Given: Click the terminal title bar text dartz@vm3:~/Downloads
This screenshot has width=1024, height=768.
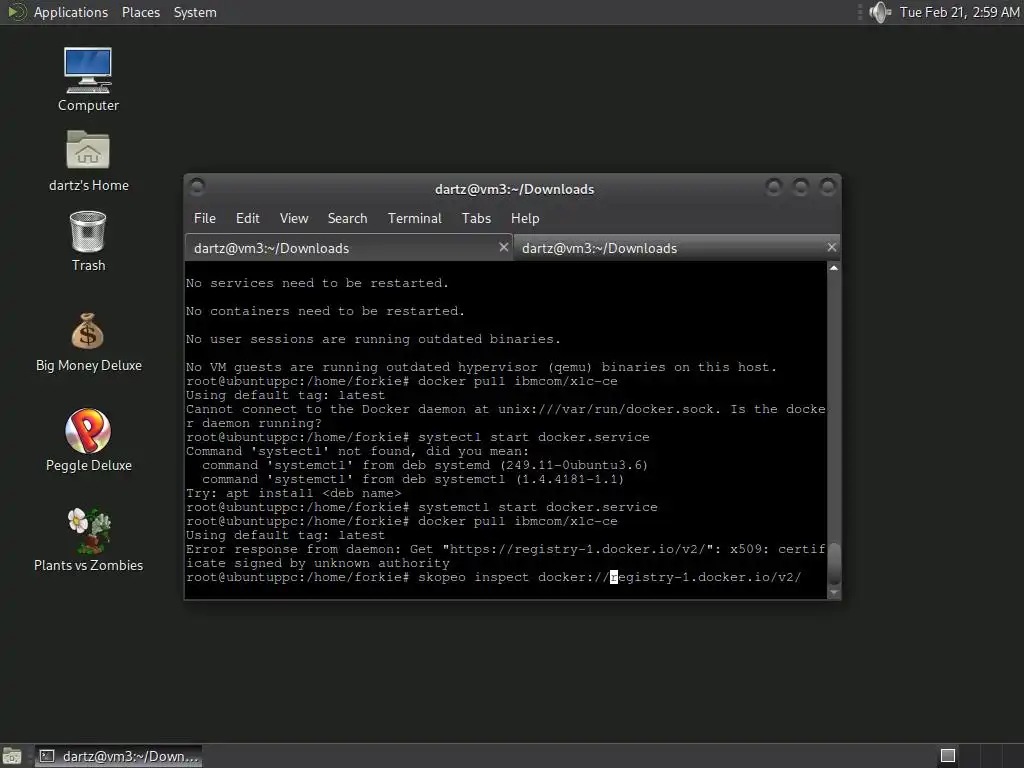Looking at the screenshot, I should tap(515, 189).
